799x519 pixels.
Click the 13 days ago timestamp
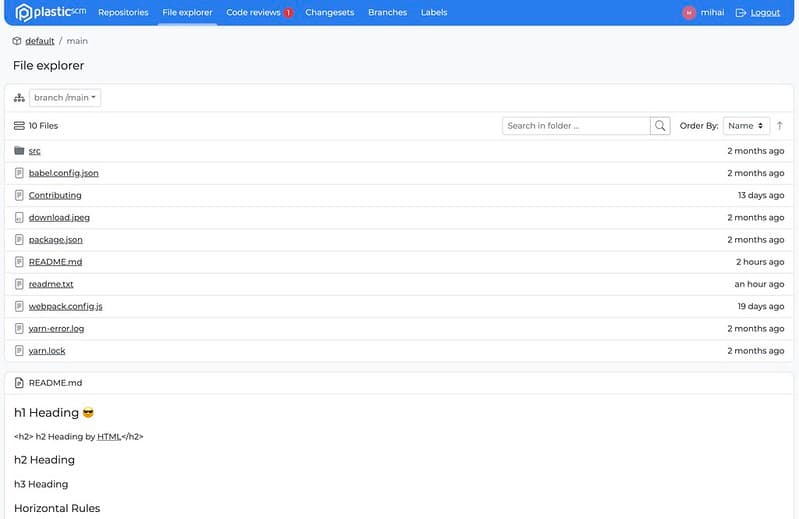pos(761,195)
